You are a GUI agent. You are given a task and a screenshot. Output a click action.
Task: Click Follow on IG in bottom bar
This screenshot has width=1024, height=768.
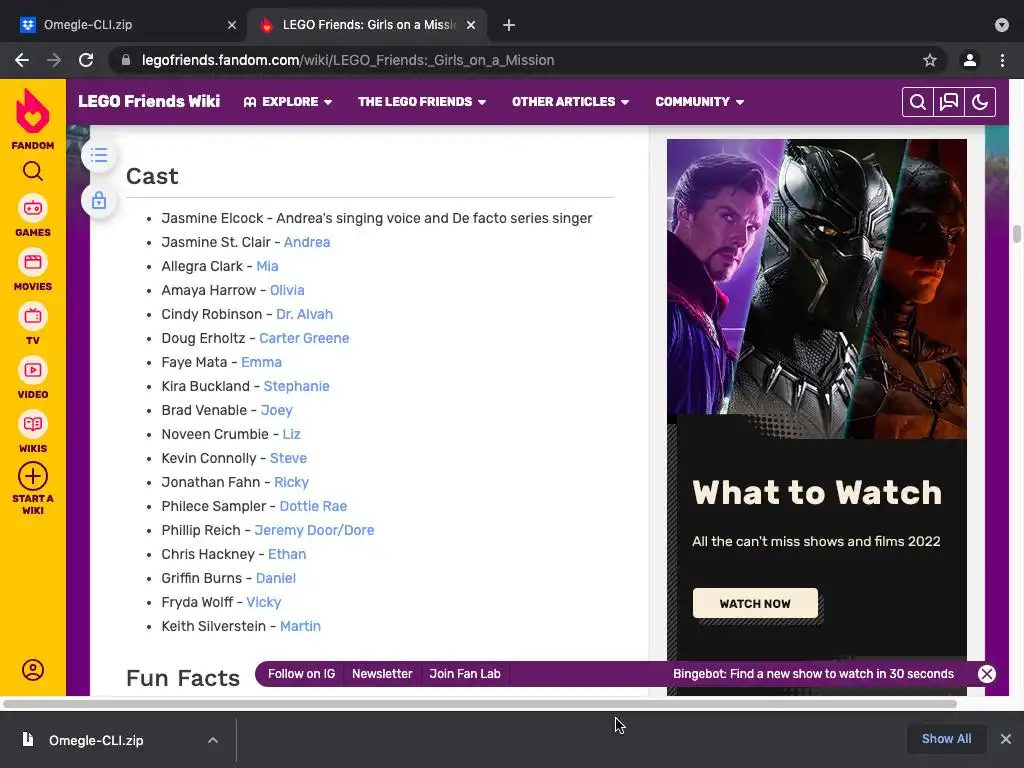point(301,674)
